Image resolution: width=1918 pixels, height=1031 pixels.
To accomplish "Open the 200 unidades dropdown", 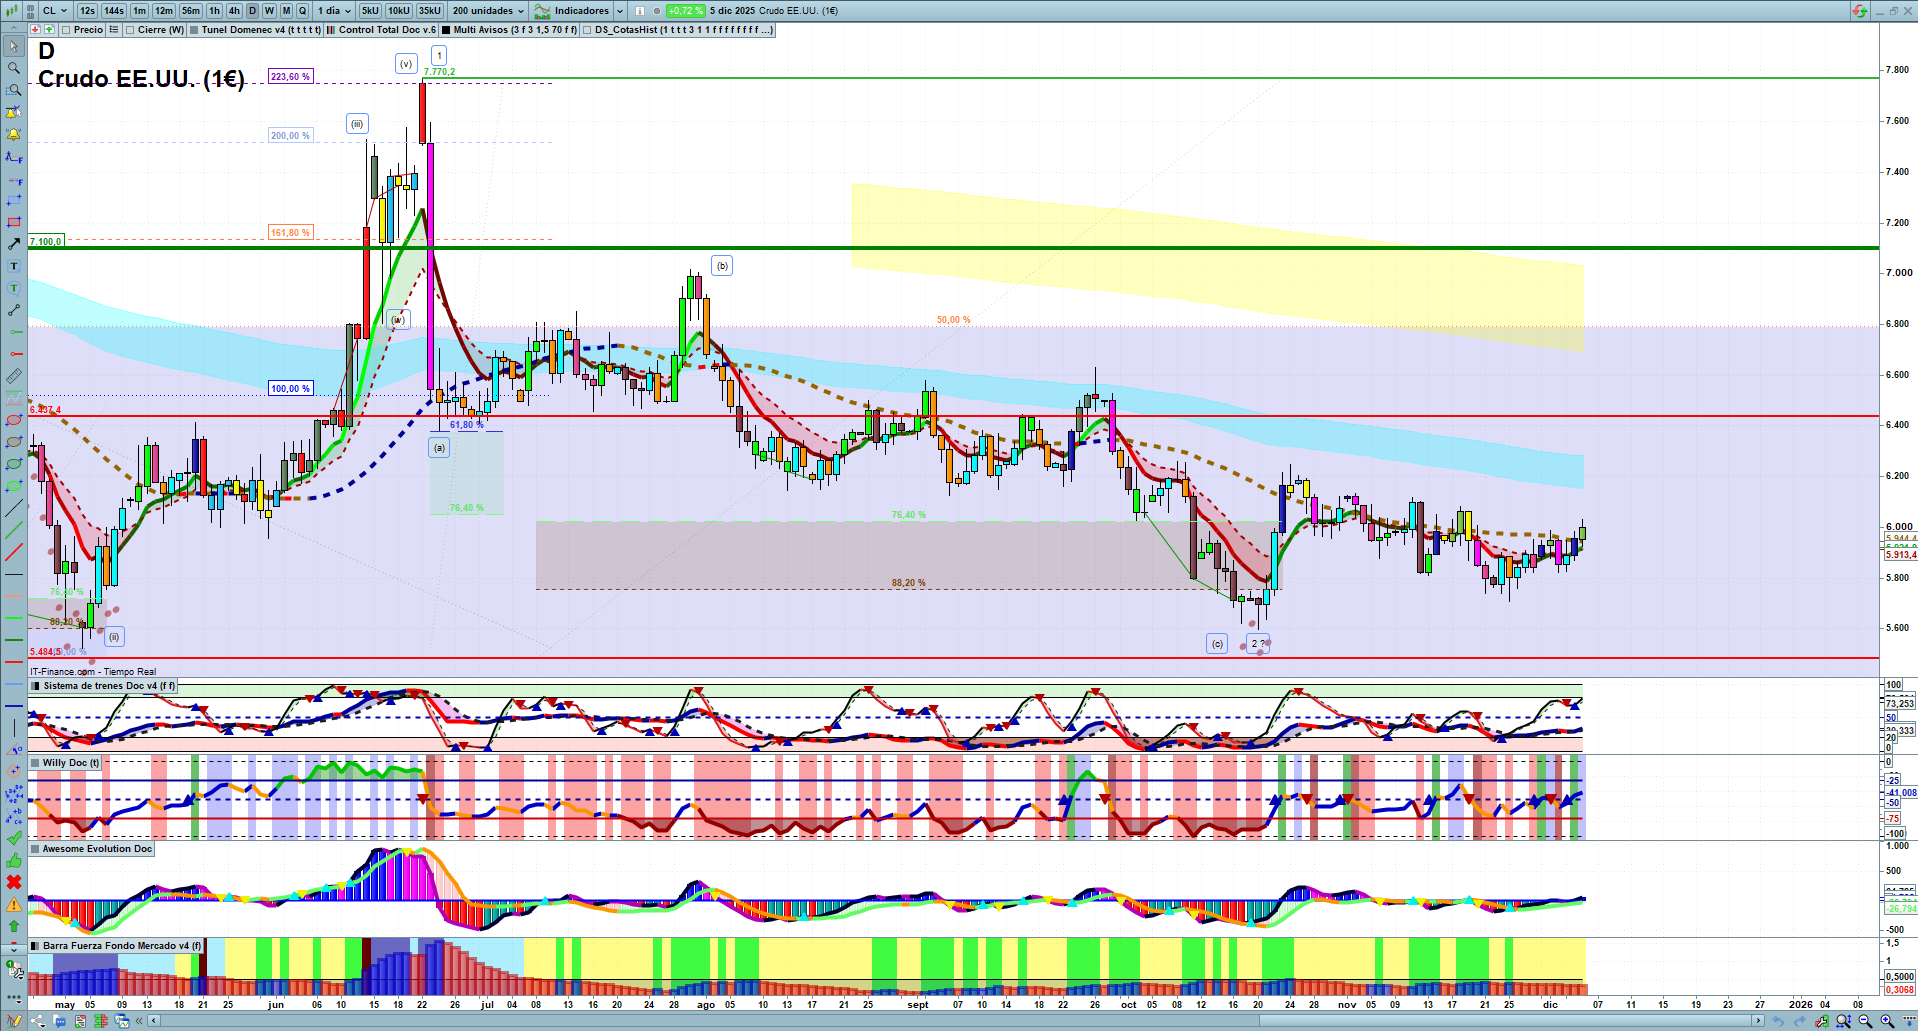I will [x=488, y=11].
